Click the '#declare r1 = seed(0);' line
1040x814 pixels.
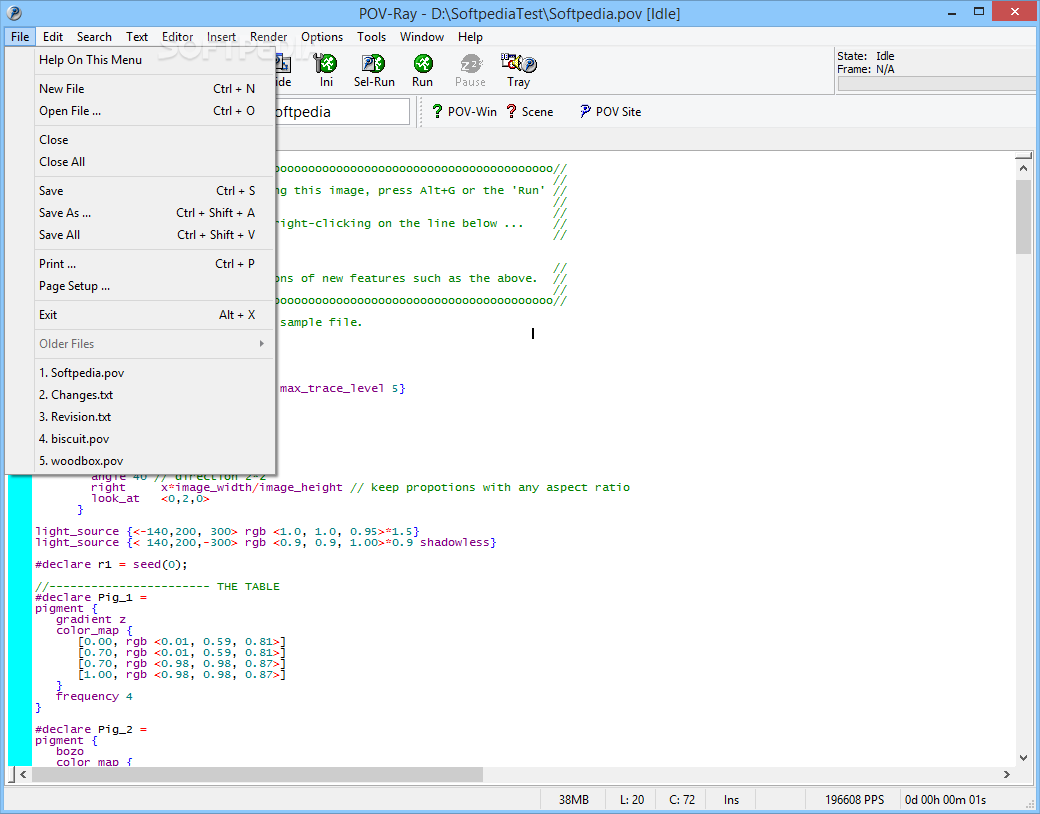point(111,565)
